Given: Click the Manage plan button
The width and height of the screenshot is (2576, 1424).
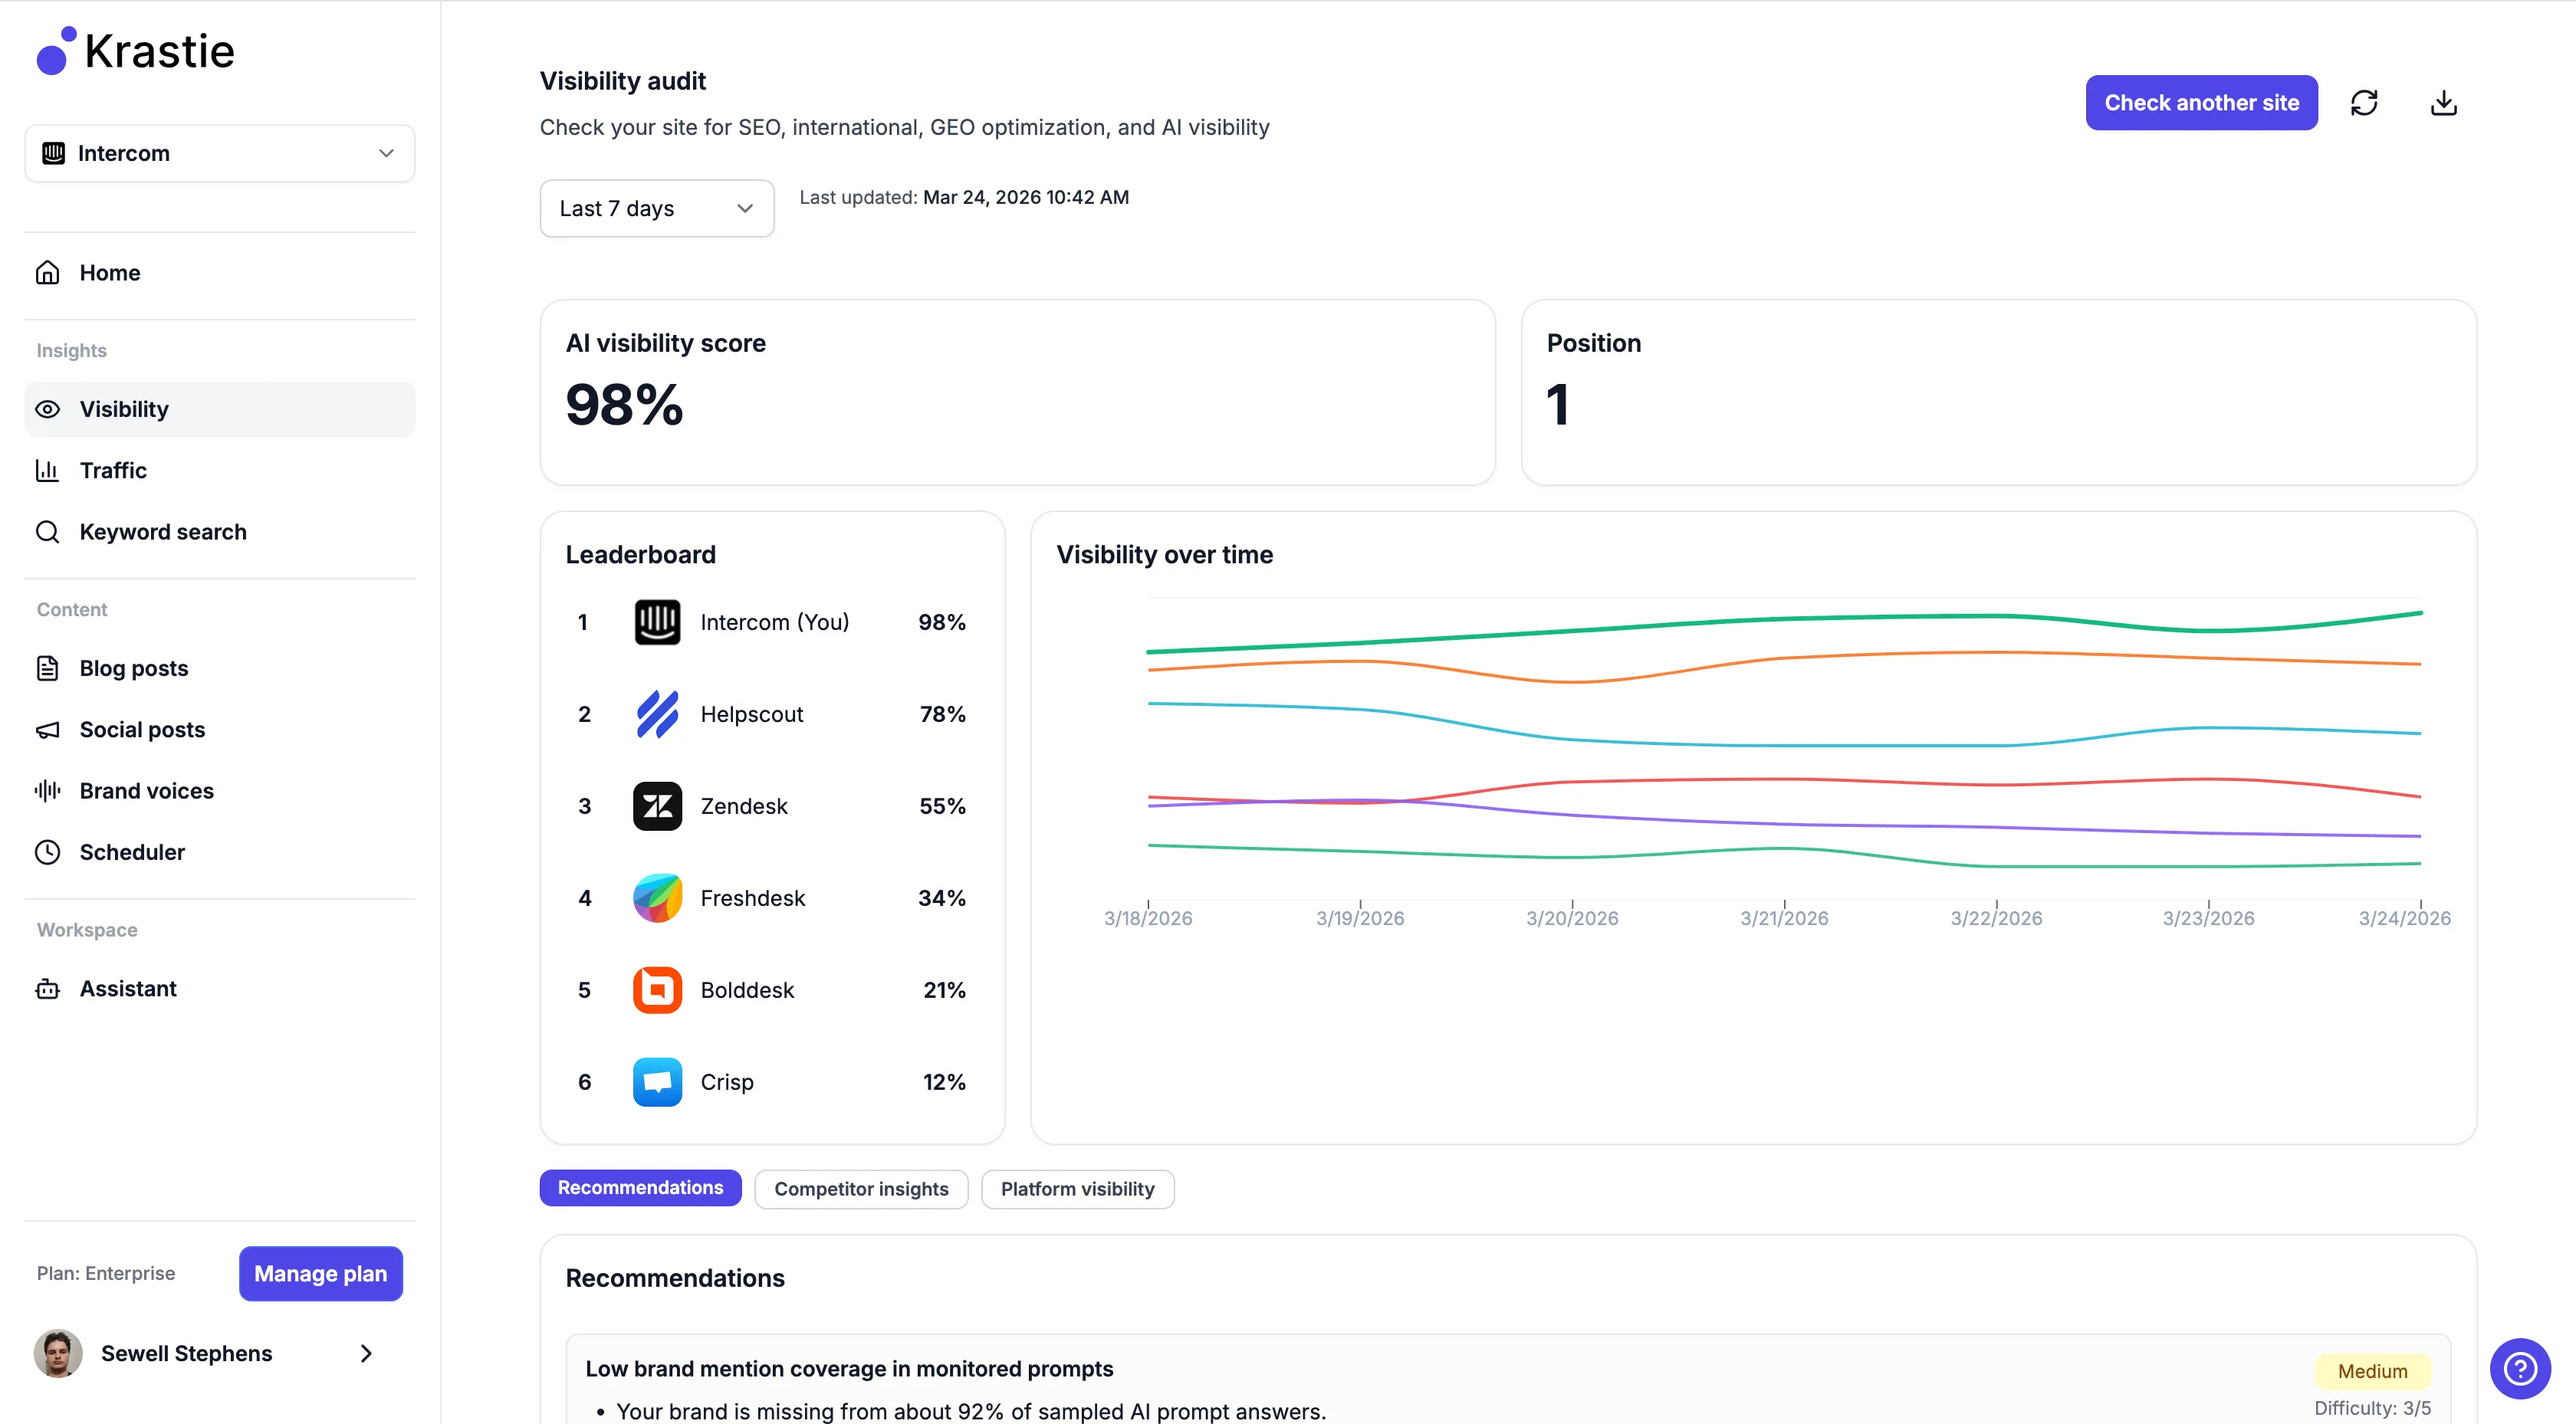Looking at the screenshot, I should click(x=321, y=1274).
